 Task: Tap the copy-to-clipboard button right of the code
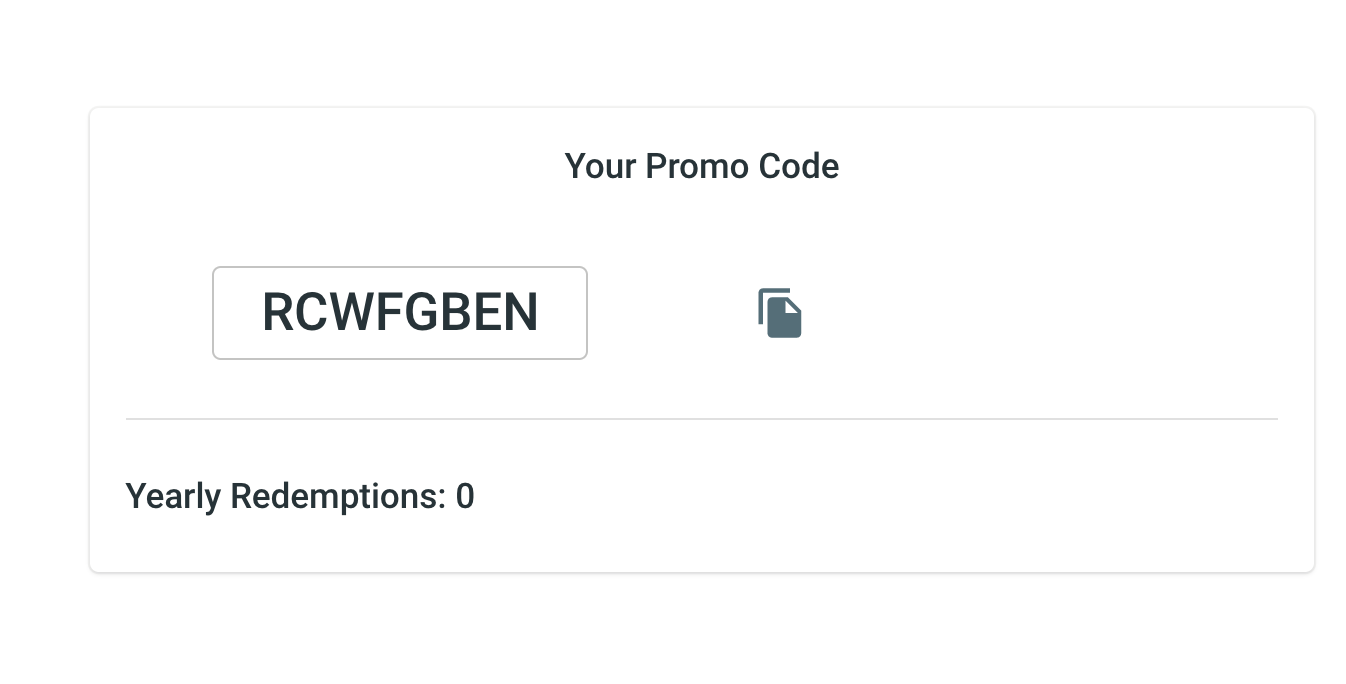(x=780, y=313)
